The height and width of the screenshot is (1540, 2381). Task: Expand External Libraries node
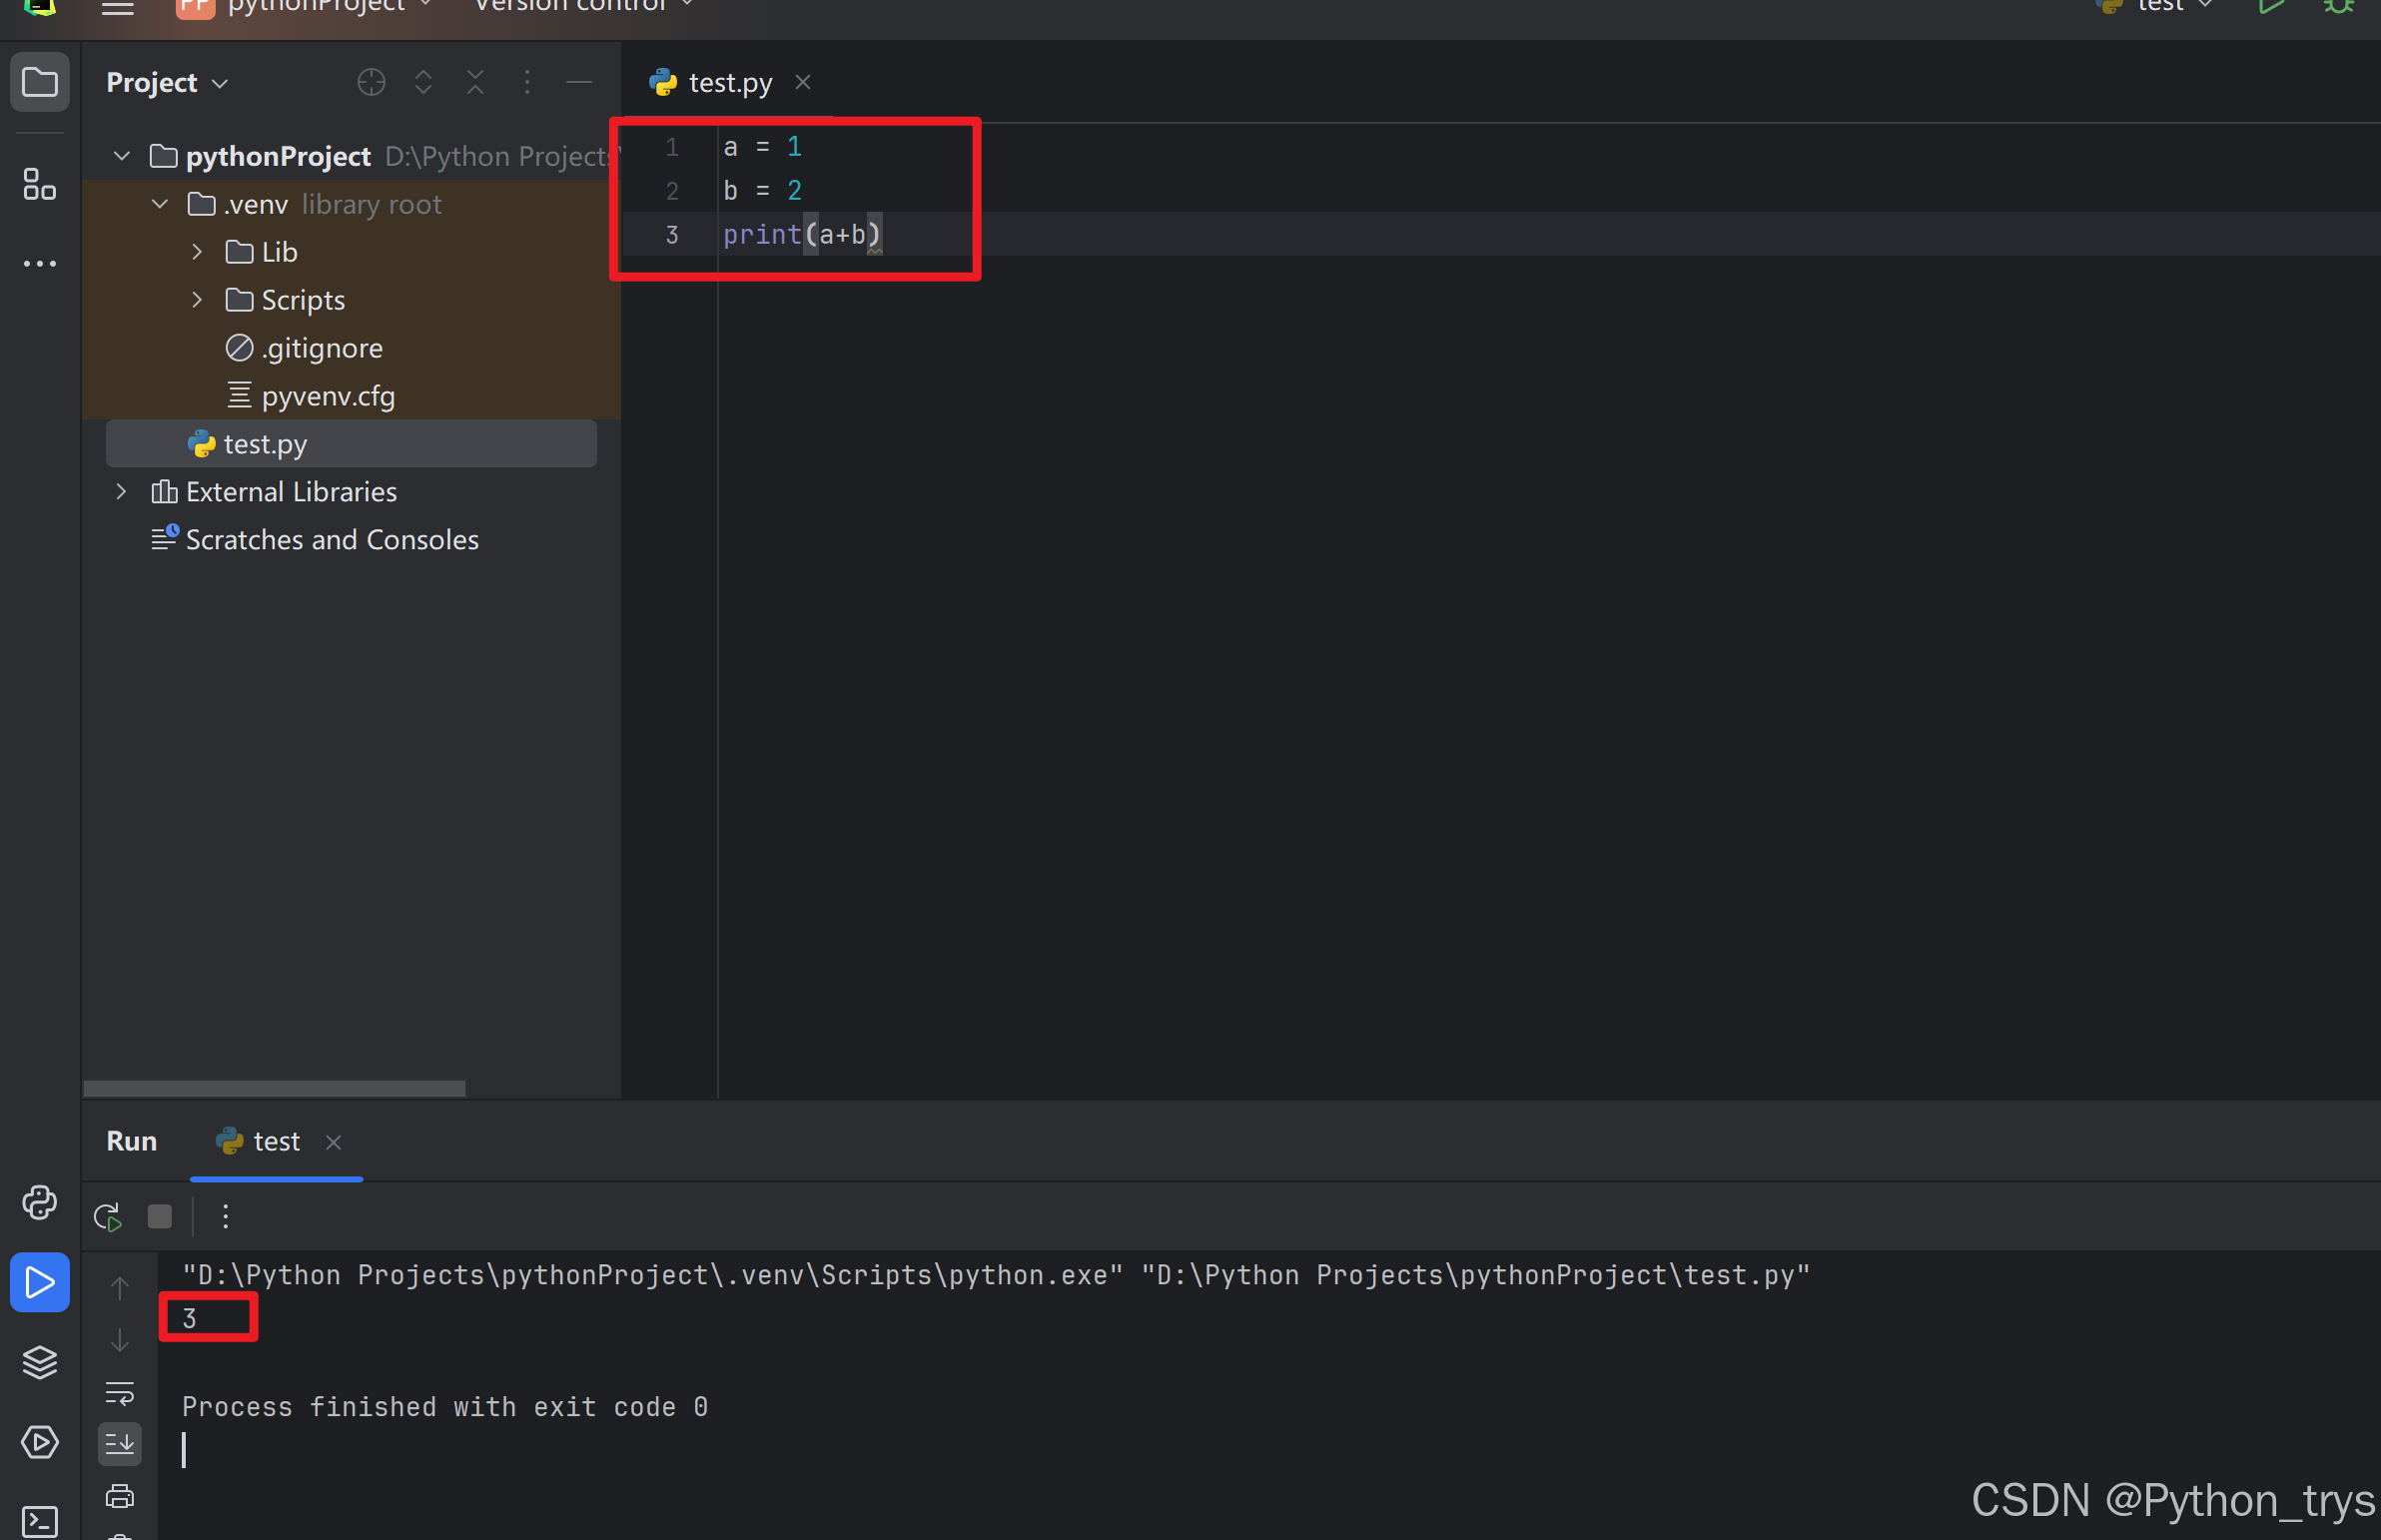(121, 492)
